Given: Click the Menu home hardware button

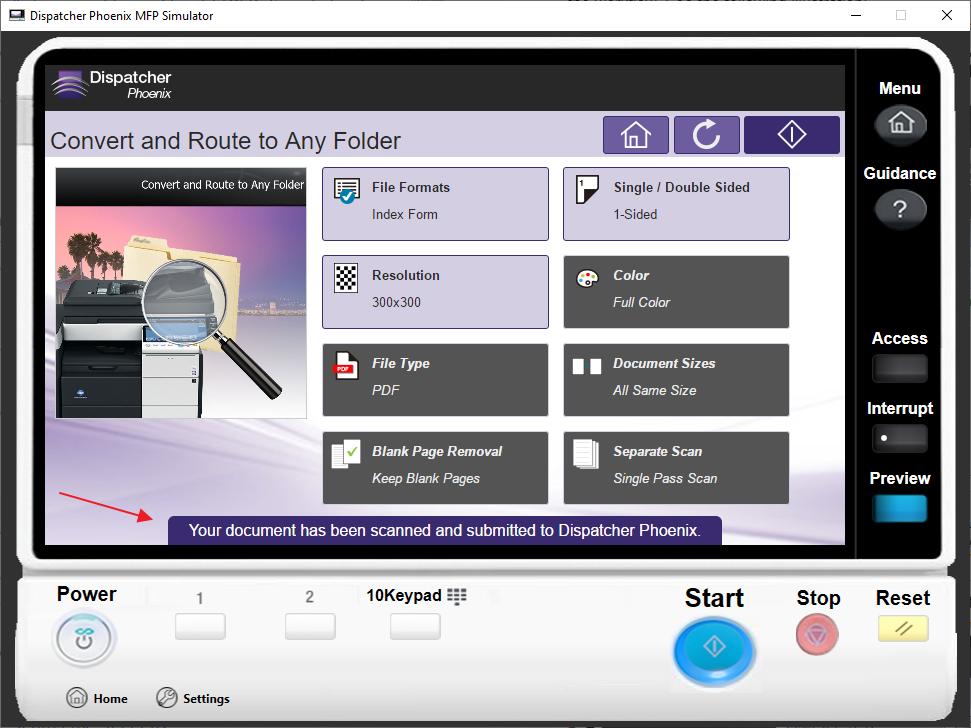Looking at the screenshot, I should [x=900, y=124].
